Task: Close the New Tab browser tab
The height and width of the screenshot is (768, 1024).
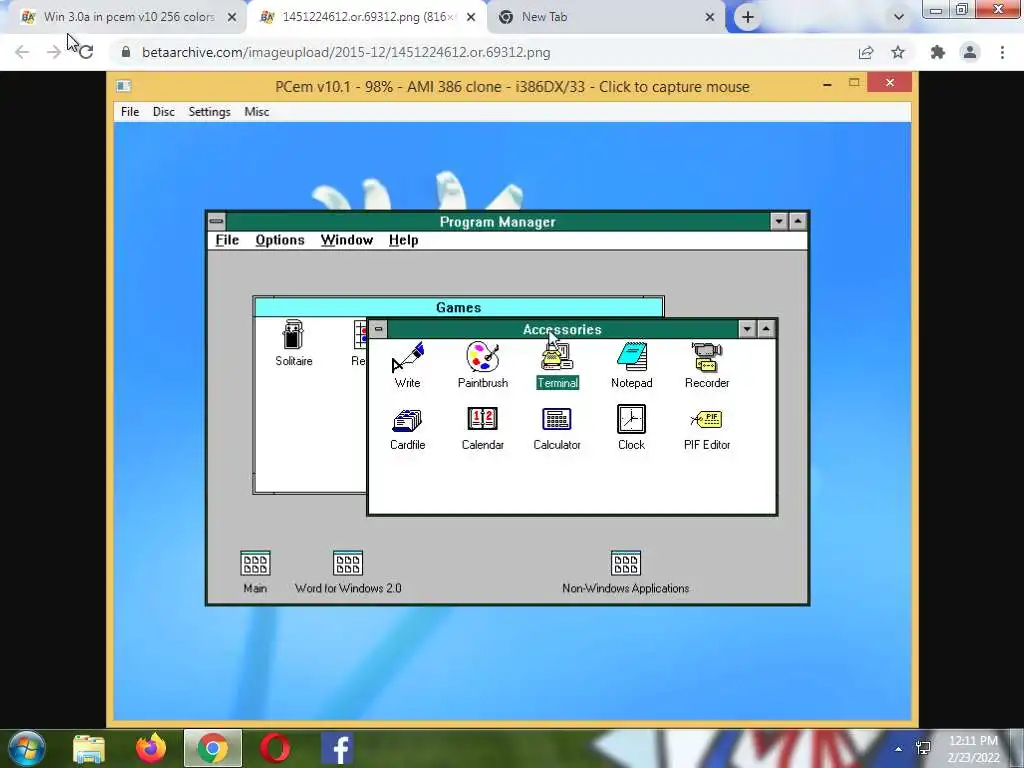Action: point(710,17)
